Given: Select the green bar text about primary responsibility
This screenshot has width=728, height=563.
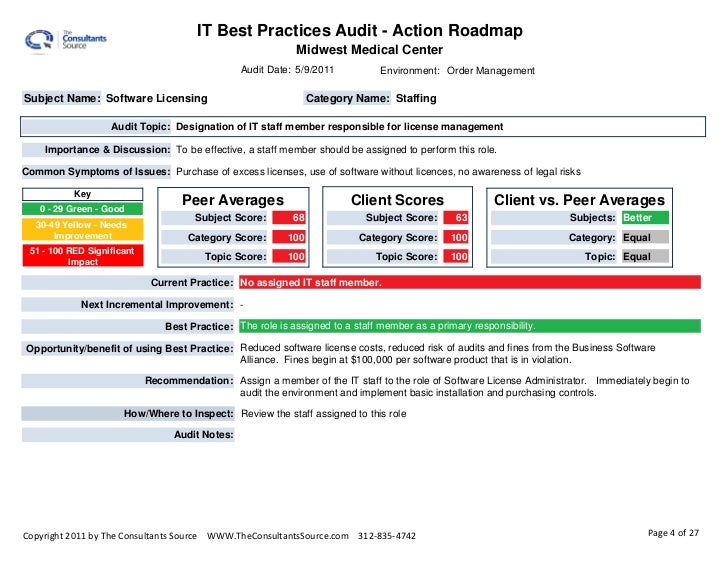Looking at the screenshot, I should (x=470, y=326).
